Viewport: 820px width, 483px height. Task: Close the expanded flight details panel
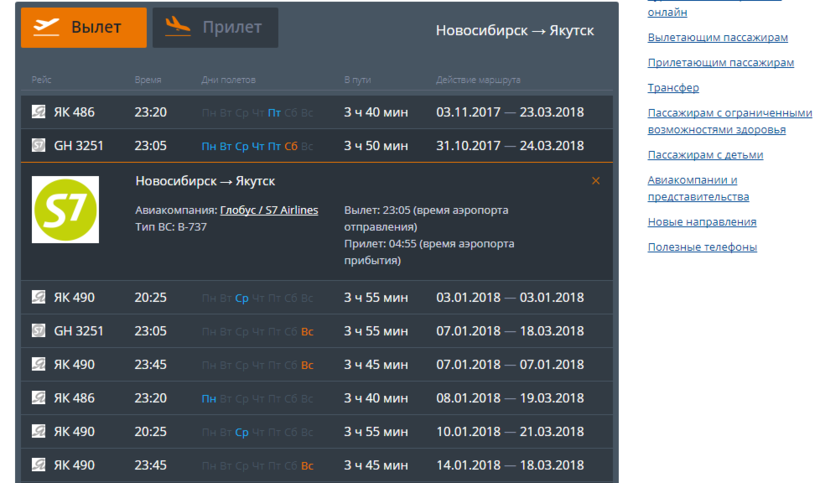(596, 181)
